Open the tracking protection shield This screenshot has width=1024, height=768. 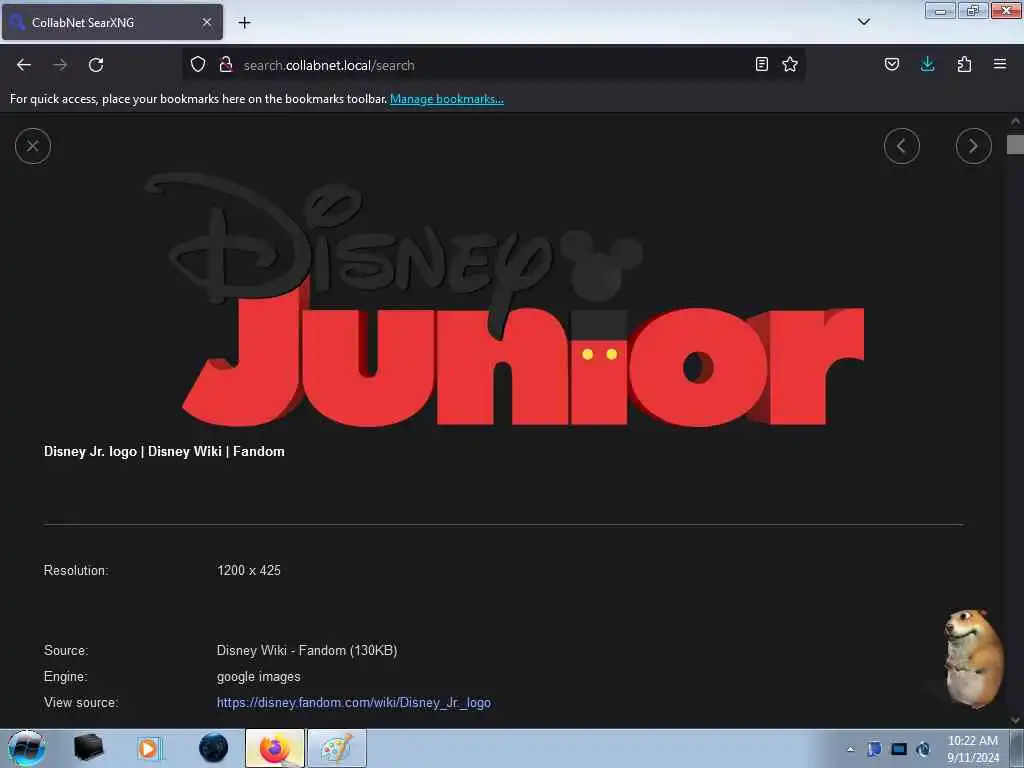click(x=198, y=65)
